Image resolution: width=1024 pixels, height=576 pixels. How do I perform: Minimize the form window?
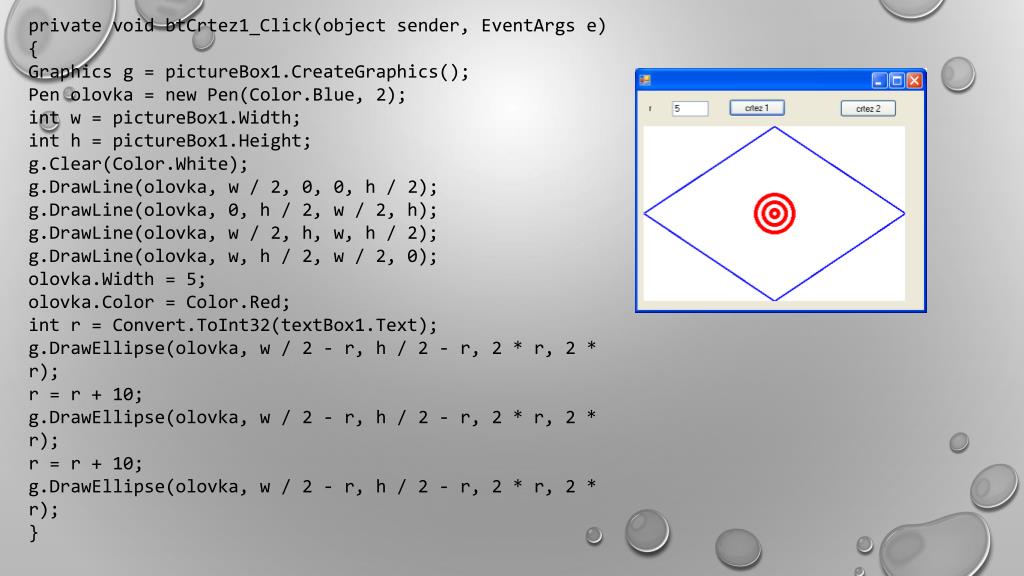click(880, 80)
